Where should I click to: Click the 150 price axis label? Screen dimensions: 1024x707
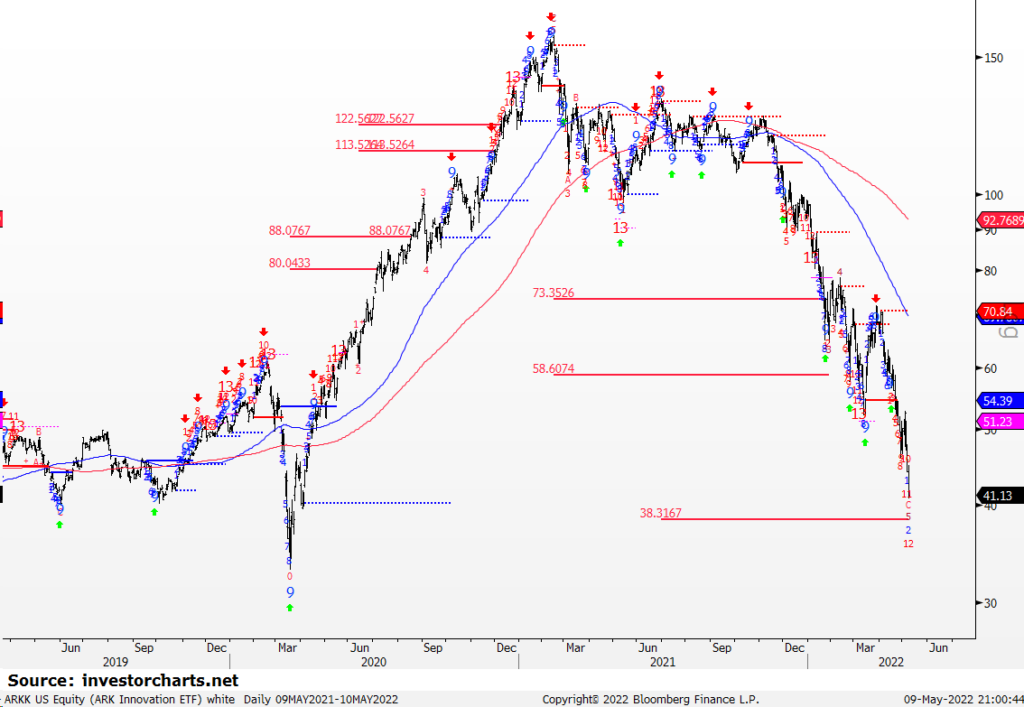click(x=993, y=57)
